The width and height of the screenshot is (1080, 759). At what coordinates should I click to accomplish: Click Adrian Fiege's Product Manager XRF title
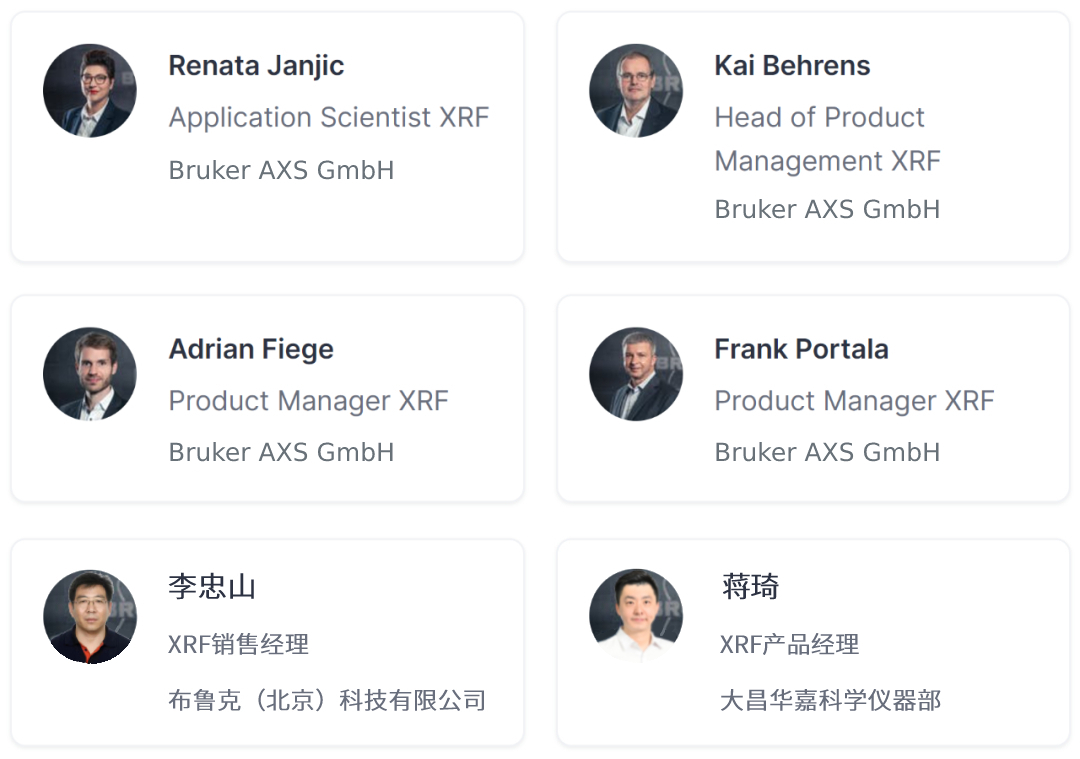point(309,401)
